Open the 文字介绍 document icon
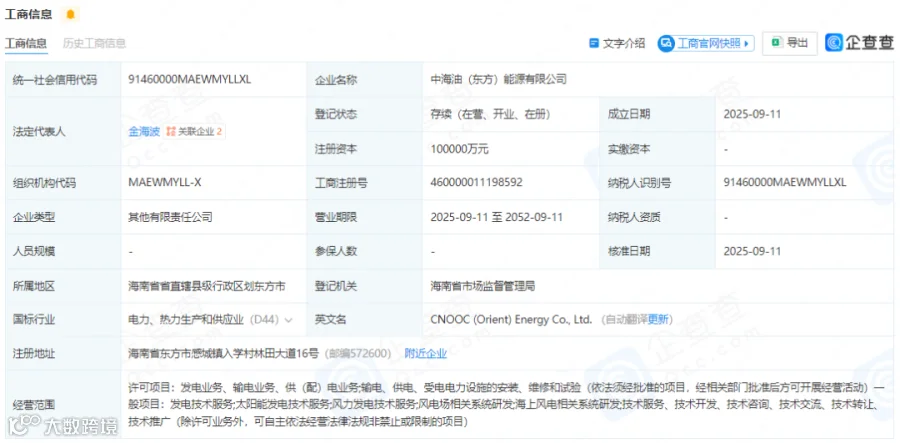Viewport: 900px width, 443px height. click(594, 43)
